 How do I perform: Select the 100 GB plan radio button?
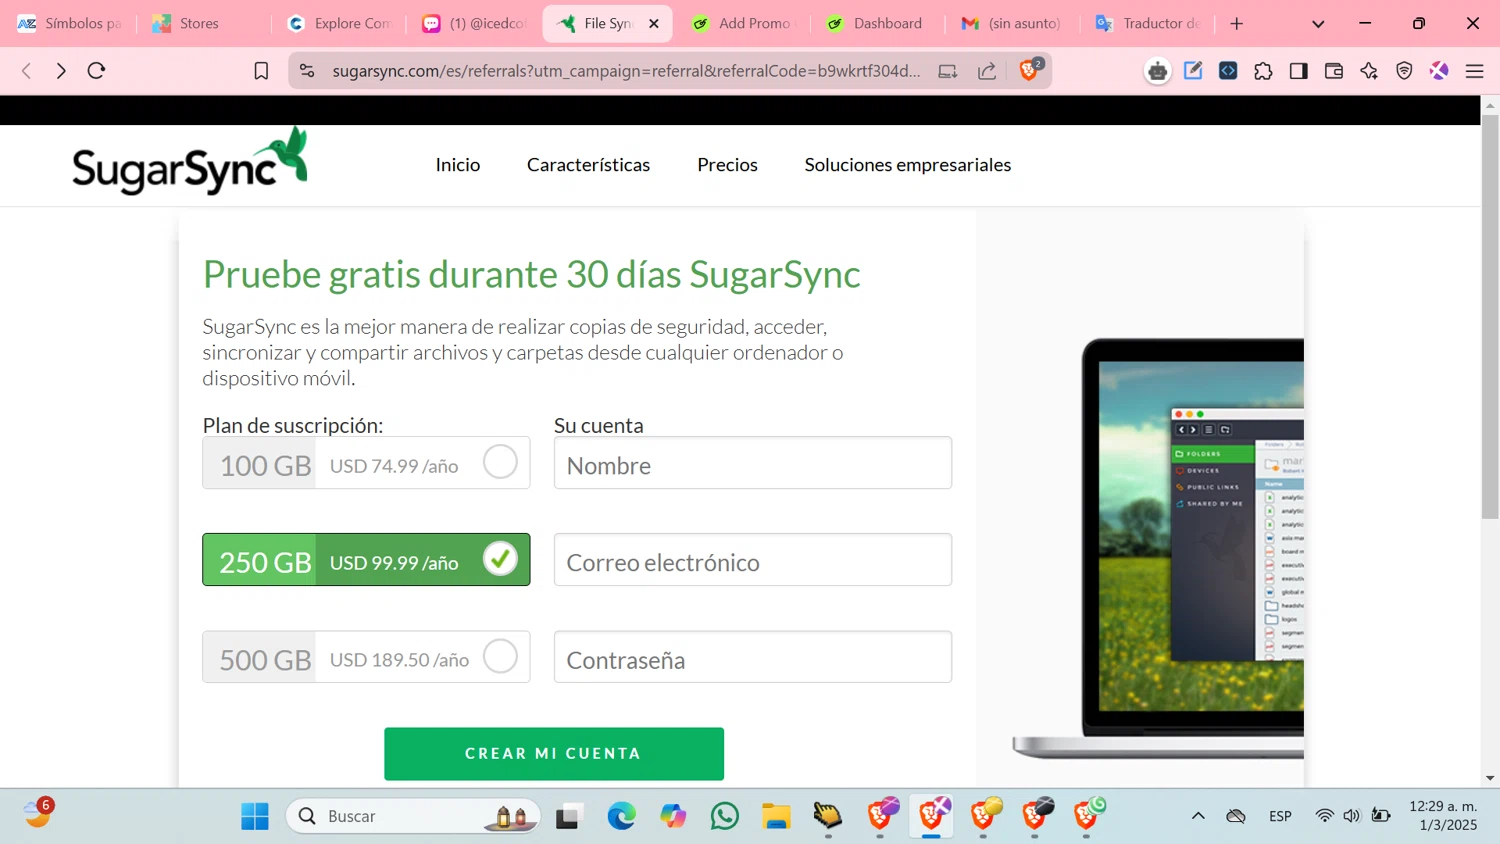(500, 462)
